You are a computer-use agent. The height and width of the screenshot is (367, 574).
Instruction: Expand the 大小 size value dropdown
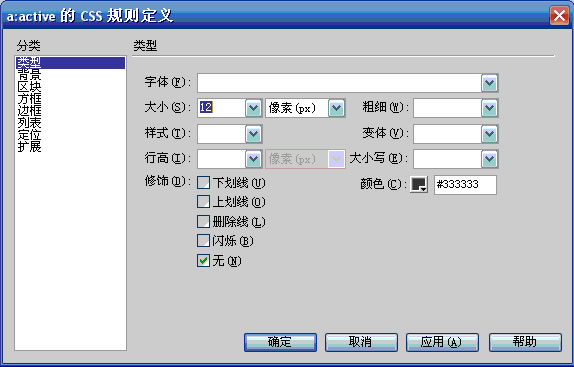coord(253,108)
